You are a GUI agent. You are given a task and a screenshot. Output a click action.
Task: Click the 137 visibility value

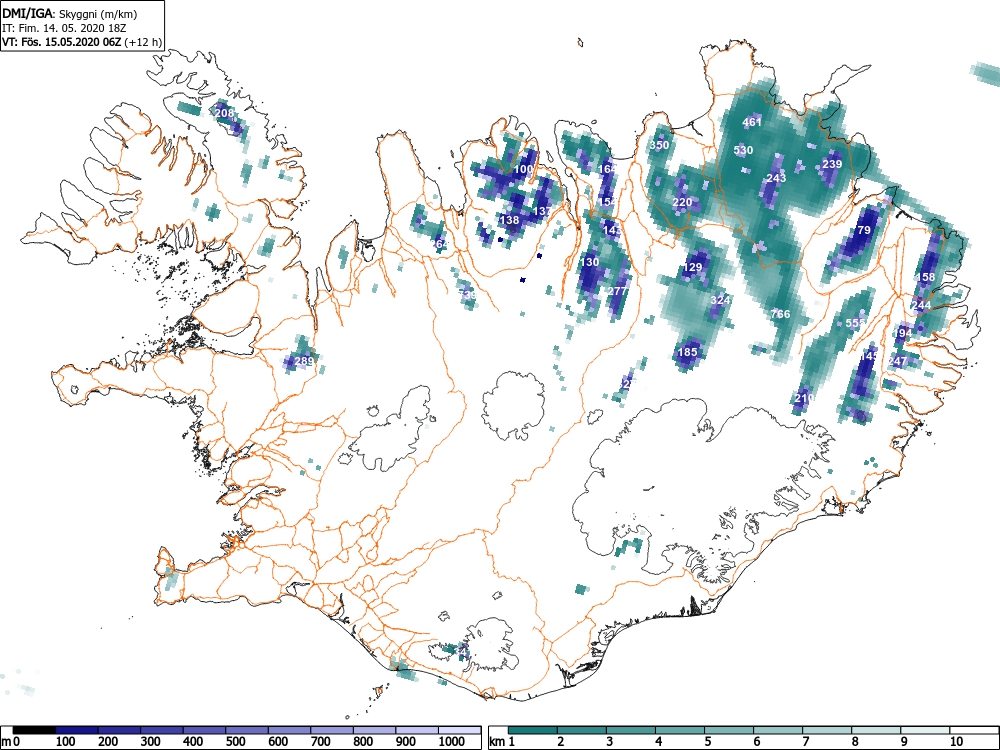(543, 211)
